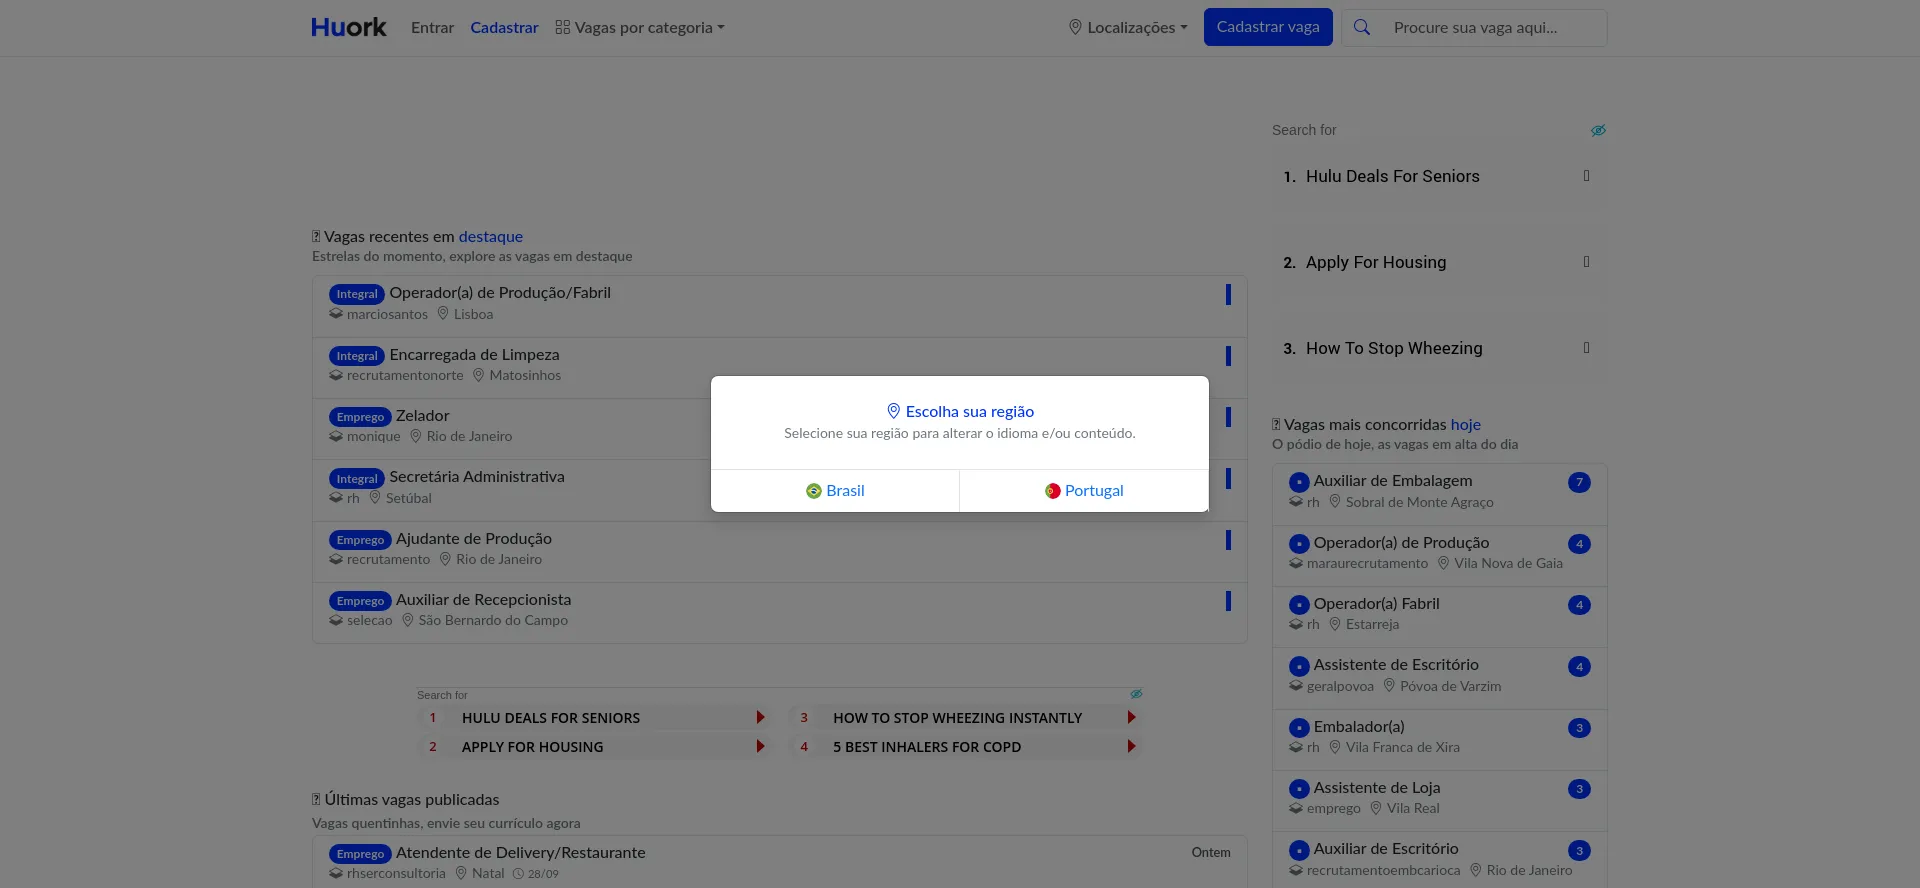This screenshot has height=888, width=1920.
Task: Click the eye icon on the banner ad
Action: pos(1136,694)
